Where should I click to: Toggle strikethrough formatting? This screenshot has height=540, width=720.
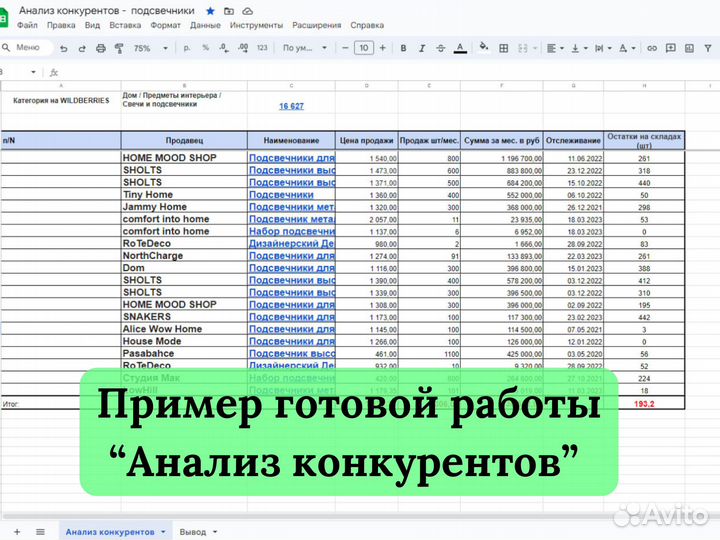coord(440,48)
